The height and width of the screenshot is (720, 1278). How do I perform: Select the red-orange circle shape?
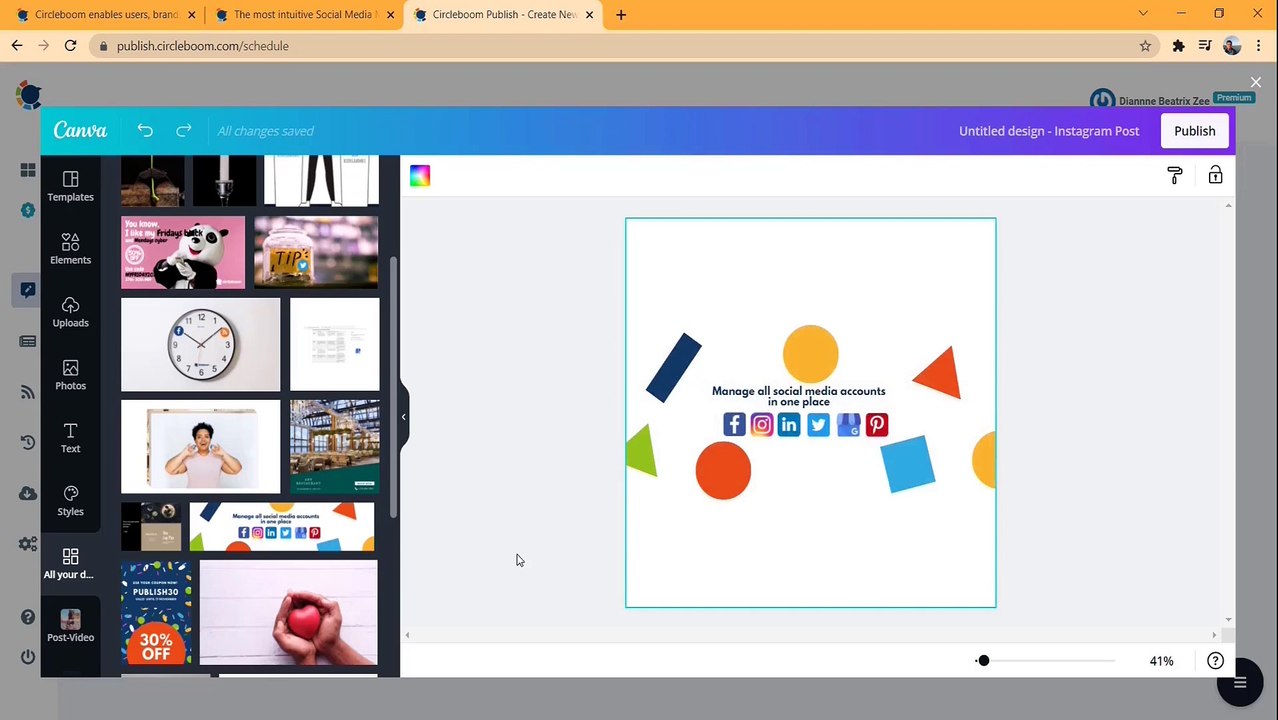coord(723,471)
